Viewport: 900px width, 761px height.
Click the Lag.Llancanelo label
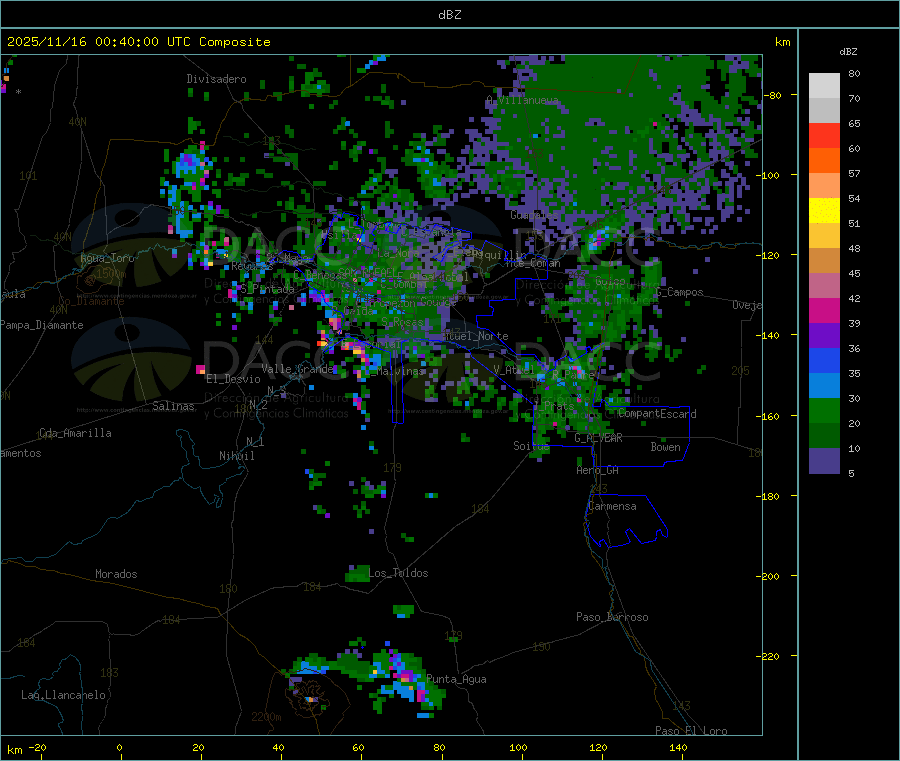pyautogui.click(x=63, y=696)
